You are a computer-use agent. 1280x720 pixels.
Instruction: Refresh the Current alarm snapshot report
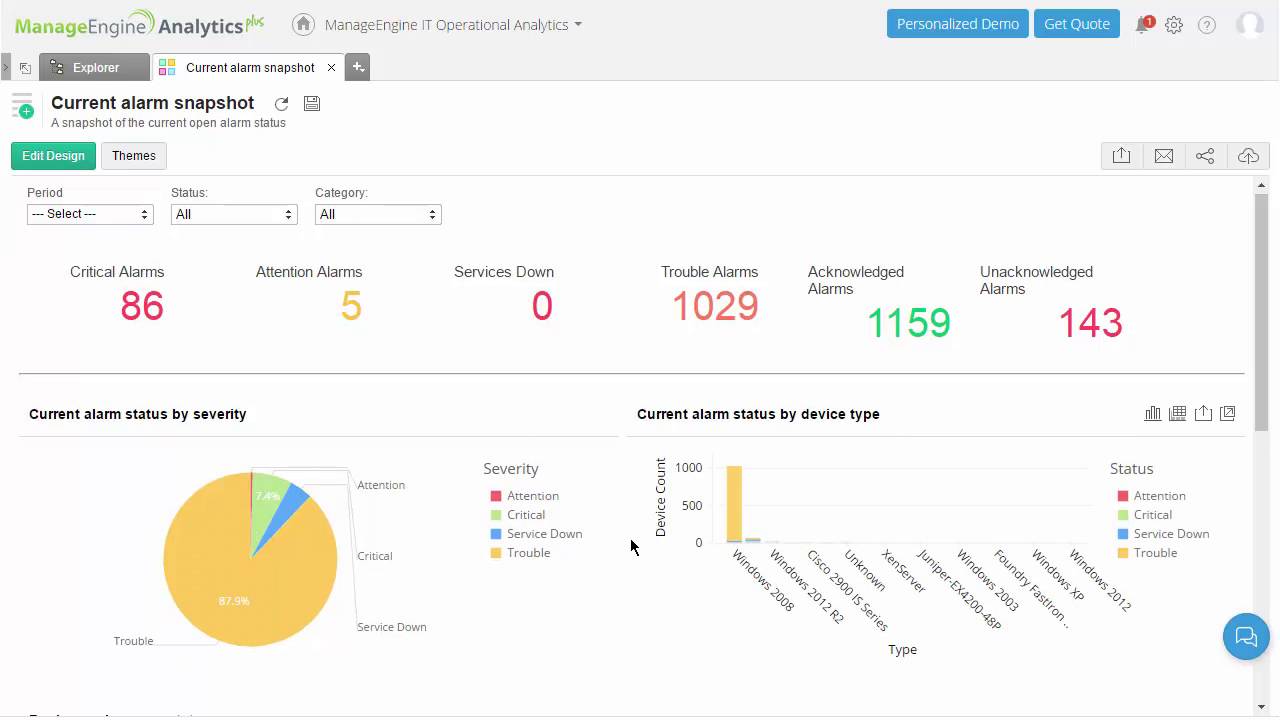point(281,103)
